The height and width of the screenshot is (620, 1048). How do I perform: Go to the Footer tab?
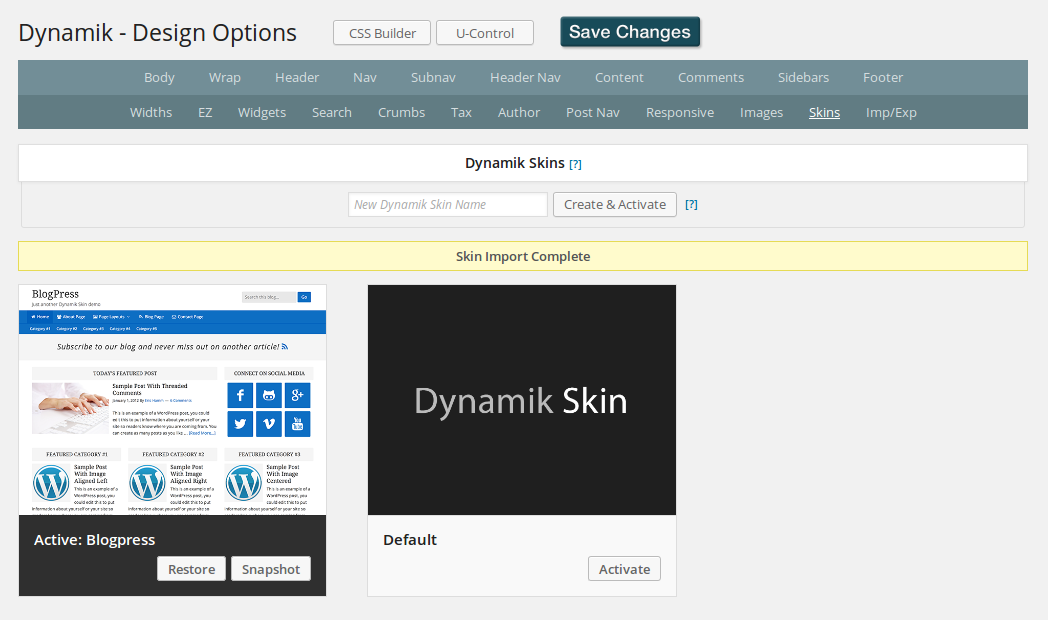pyautogui.click(x=882, y=77)
